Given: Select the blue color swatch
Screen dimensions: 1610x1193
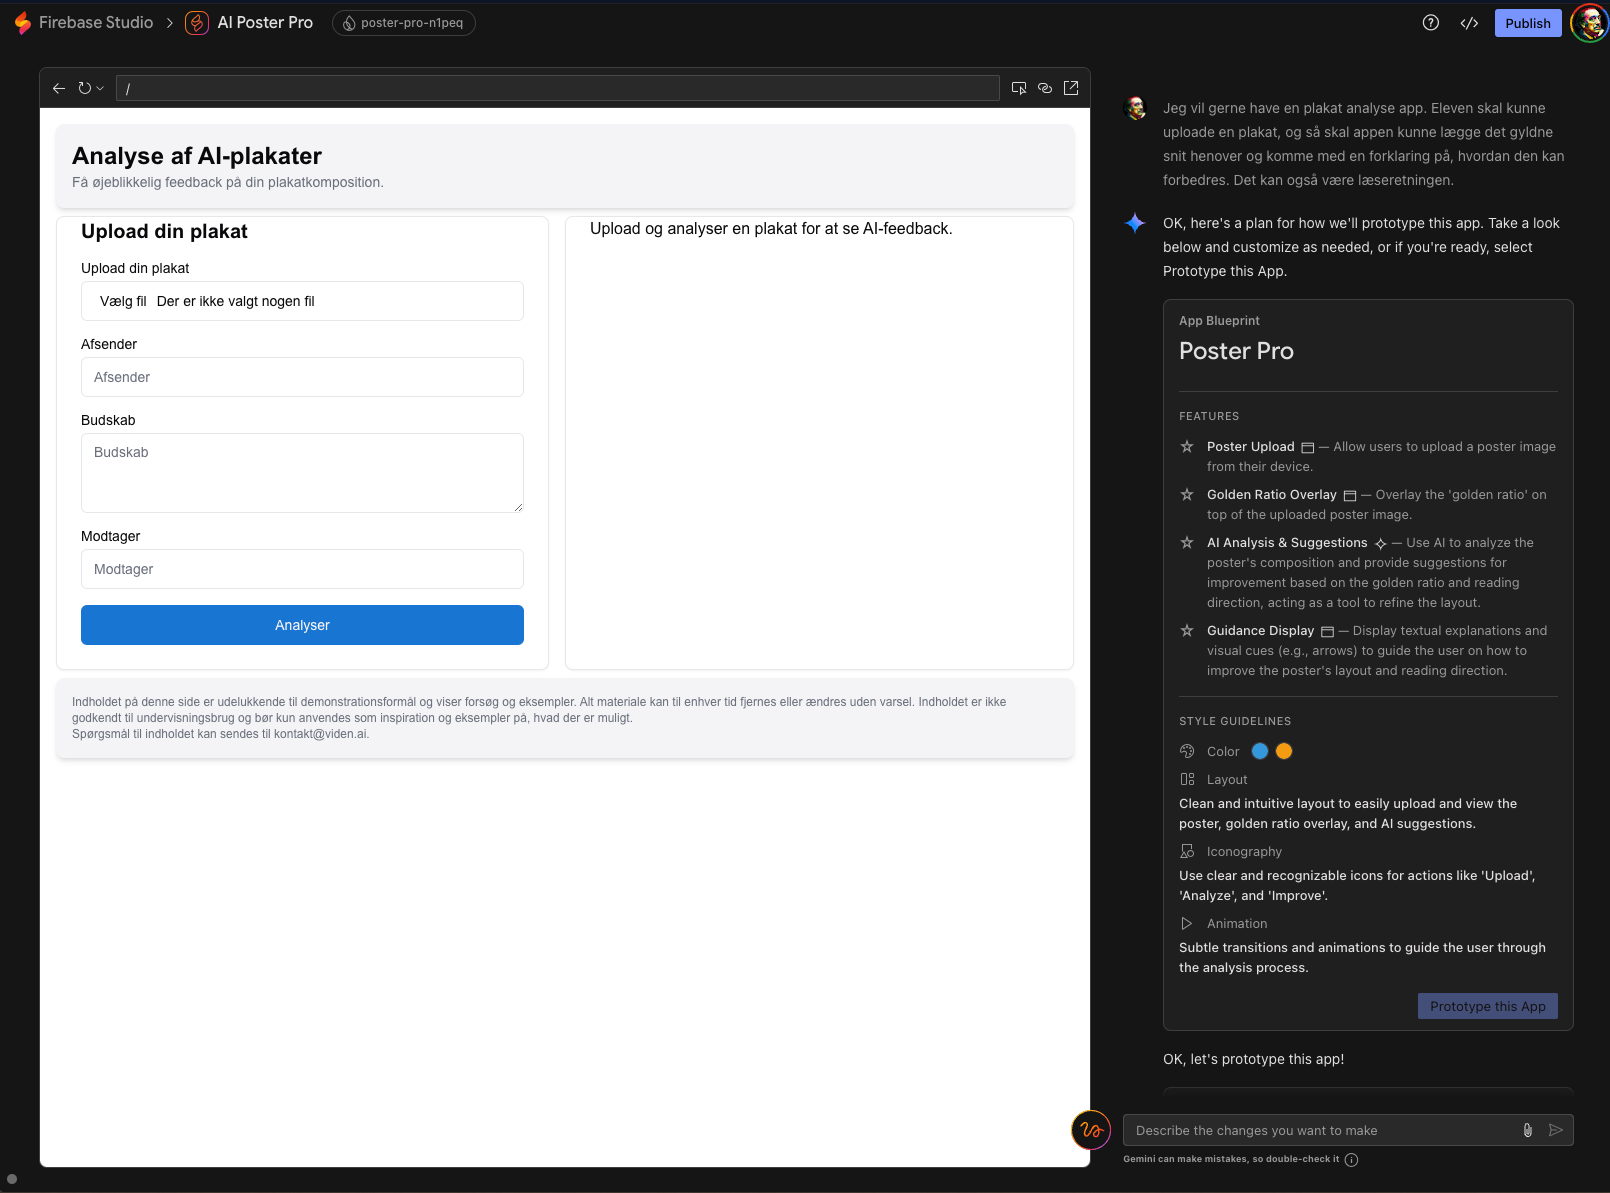Looking at the screenshot, I should point(1260,751).
